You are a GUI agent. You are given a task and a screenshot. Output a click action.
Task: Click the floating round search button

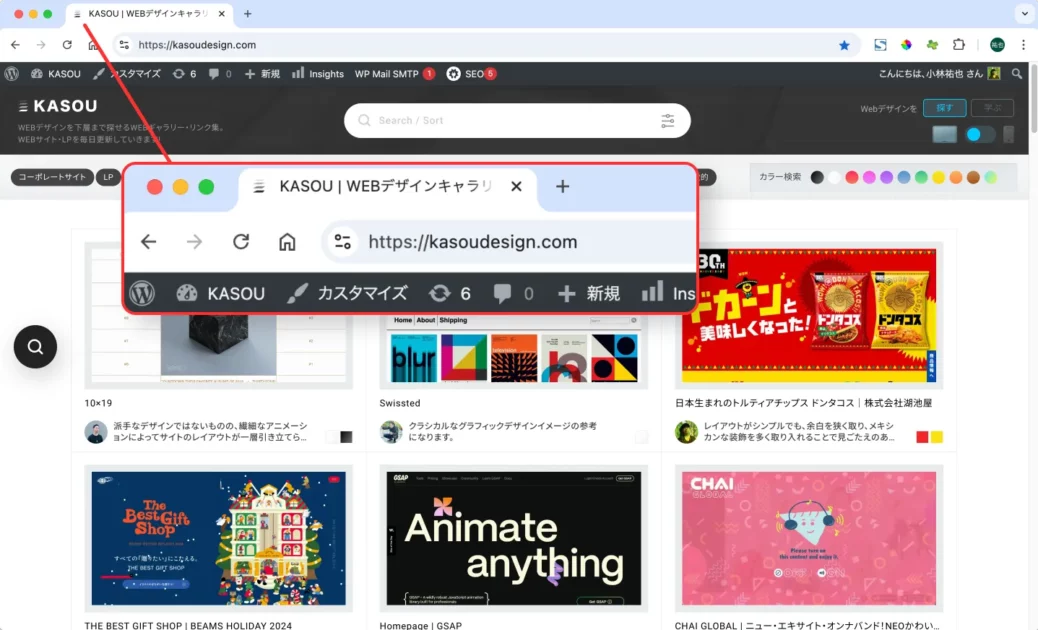tap(35, 347)
